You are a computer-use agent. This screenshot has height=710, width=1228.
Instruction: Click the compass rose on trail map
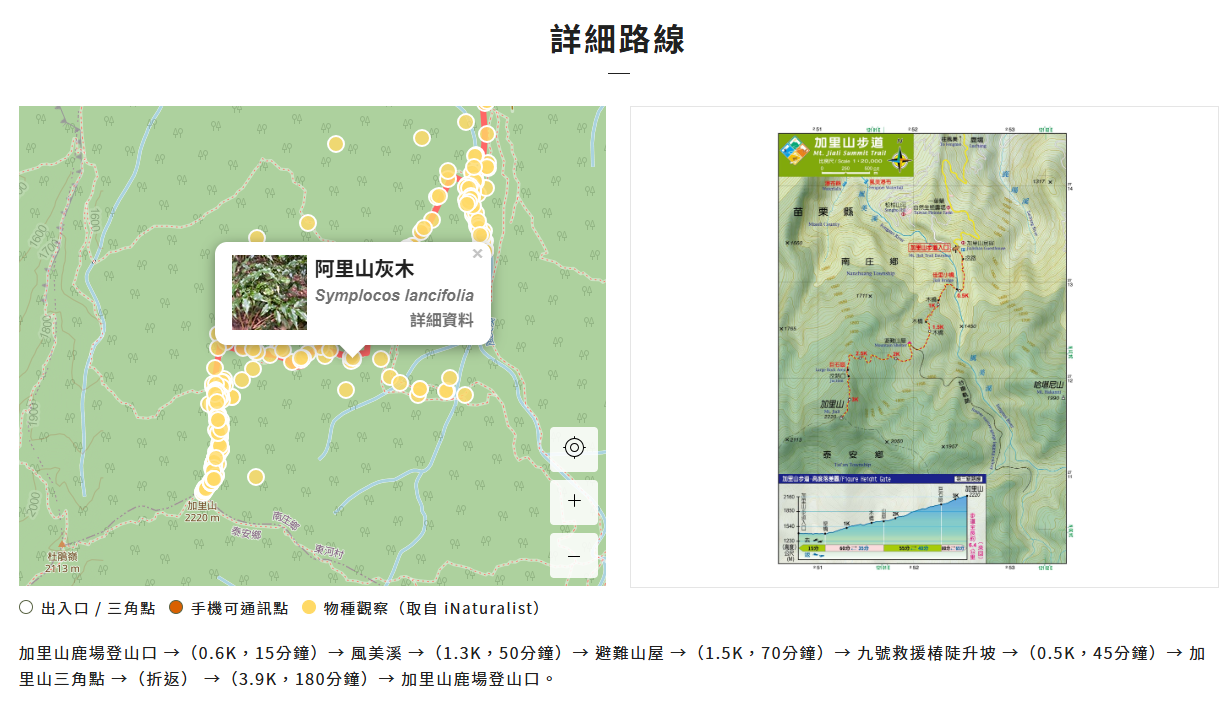click(x=900, y=160)
